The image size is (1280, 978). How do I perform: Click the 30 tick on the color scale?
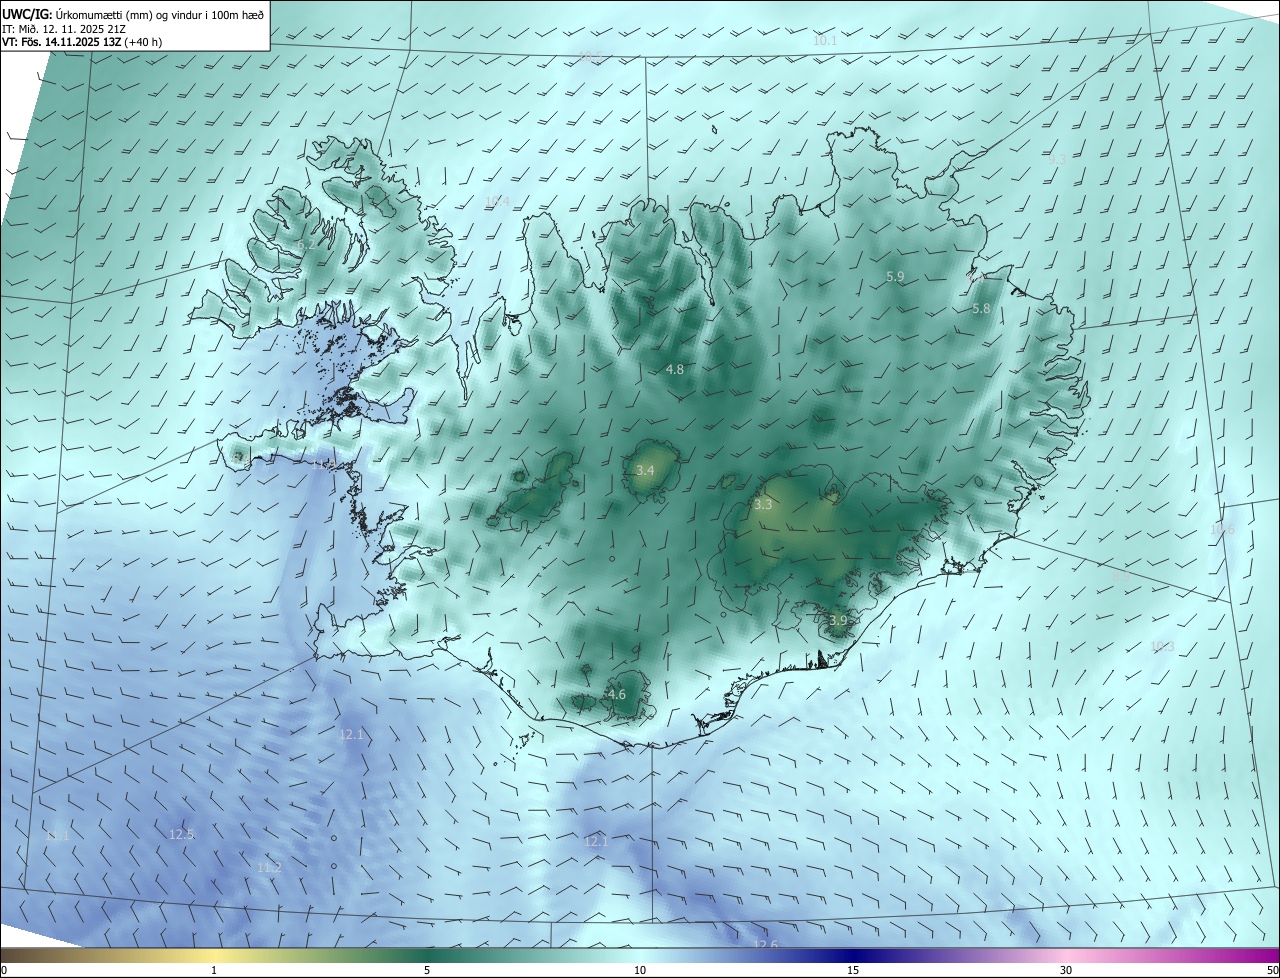tap(1066, 970)
